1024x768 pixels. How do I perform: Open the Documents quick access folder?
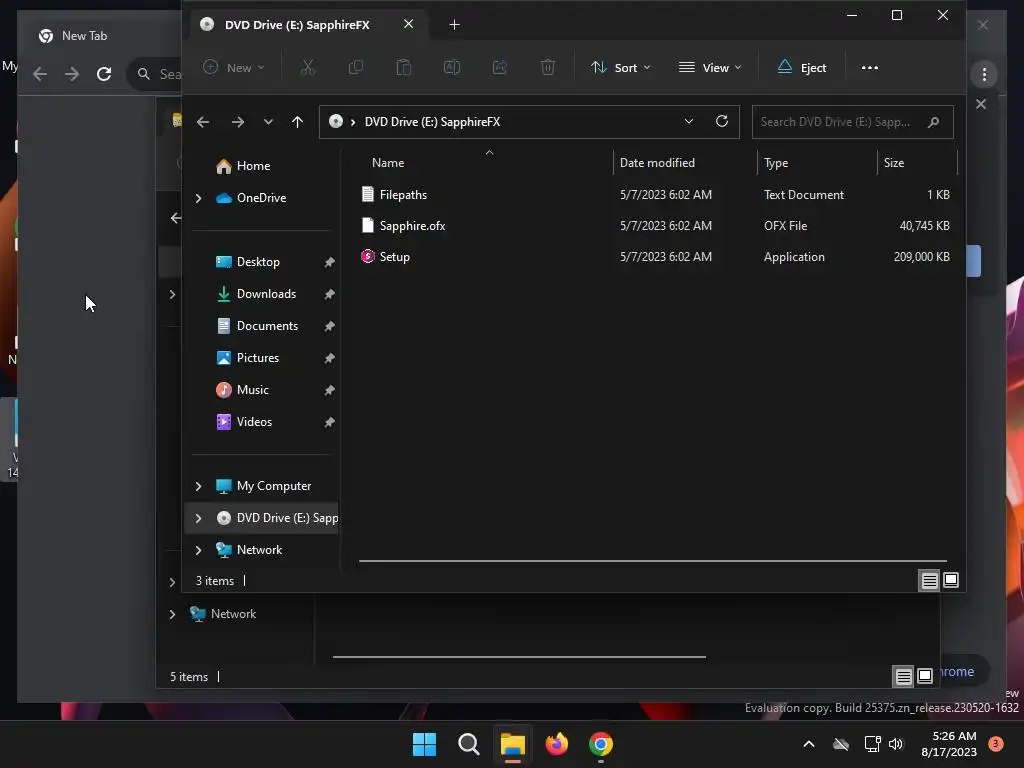[x=267, y=326]
